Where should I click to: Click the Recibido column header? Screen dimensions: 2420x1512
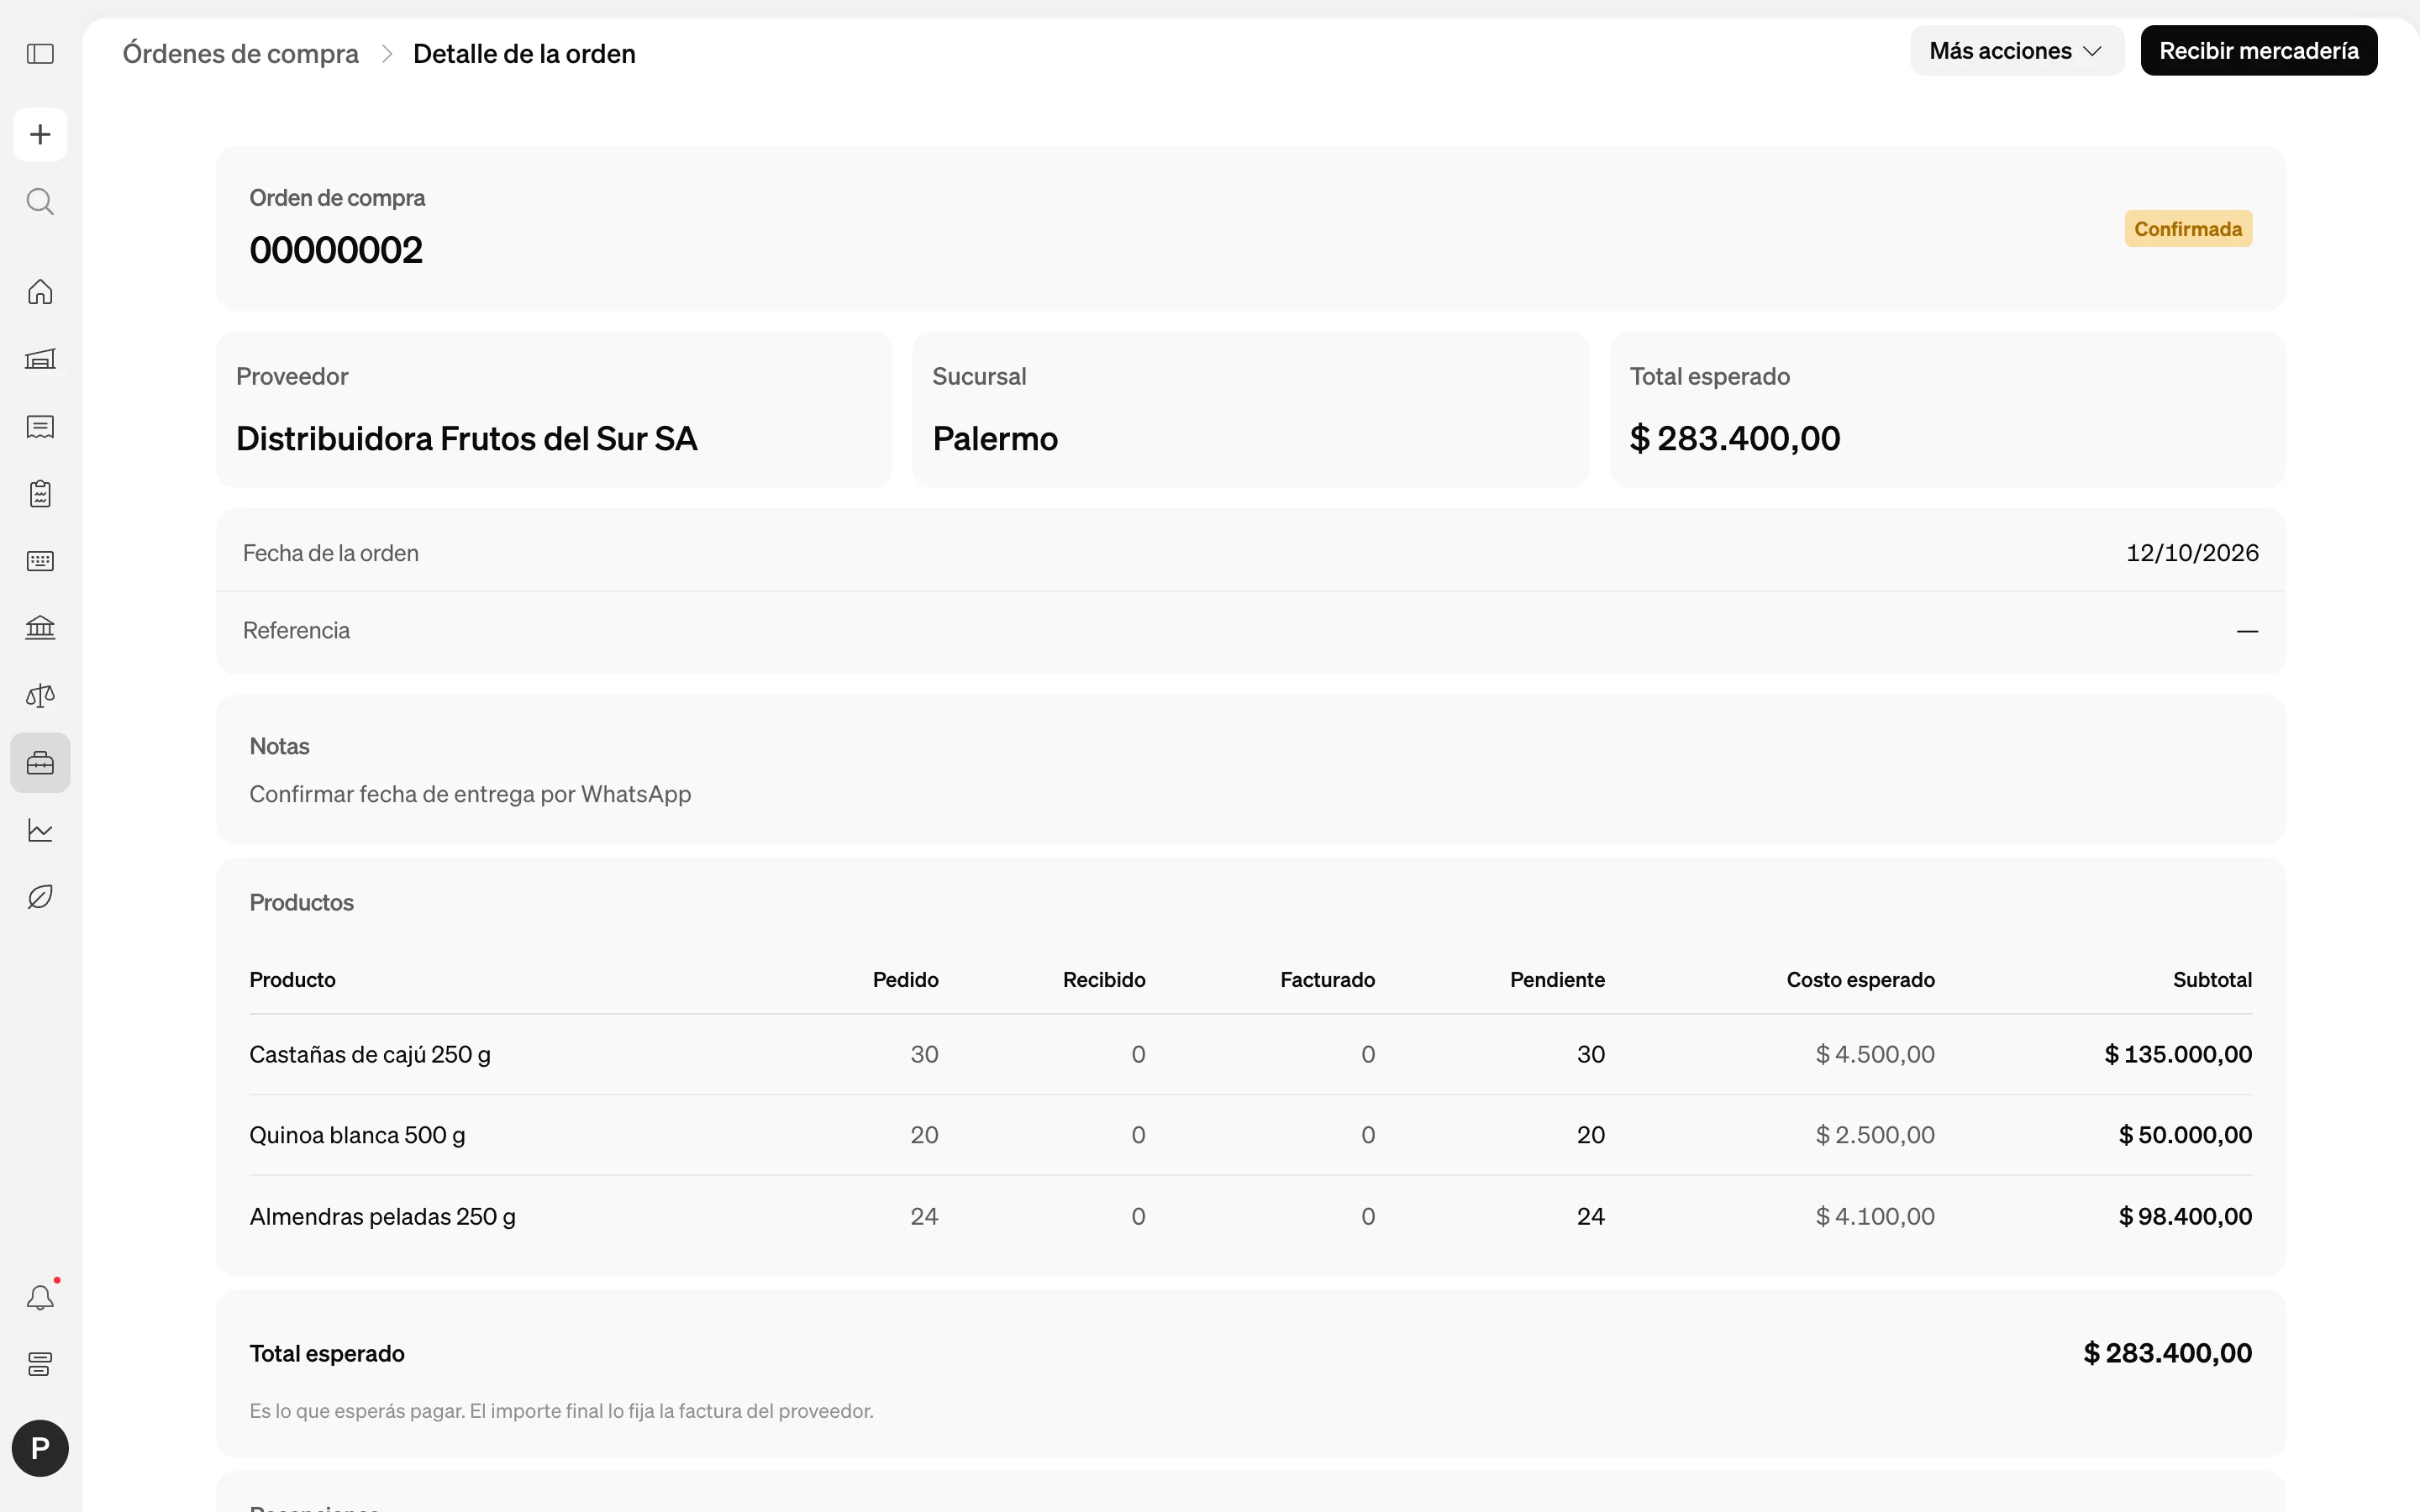[1104, 980]
